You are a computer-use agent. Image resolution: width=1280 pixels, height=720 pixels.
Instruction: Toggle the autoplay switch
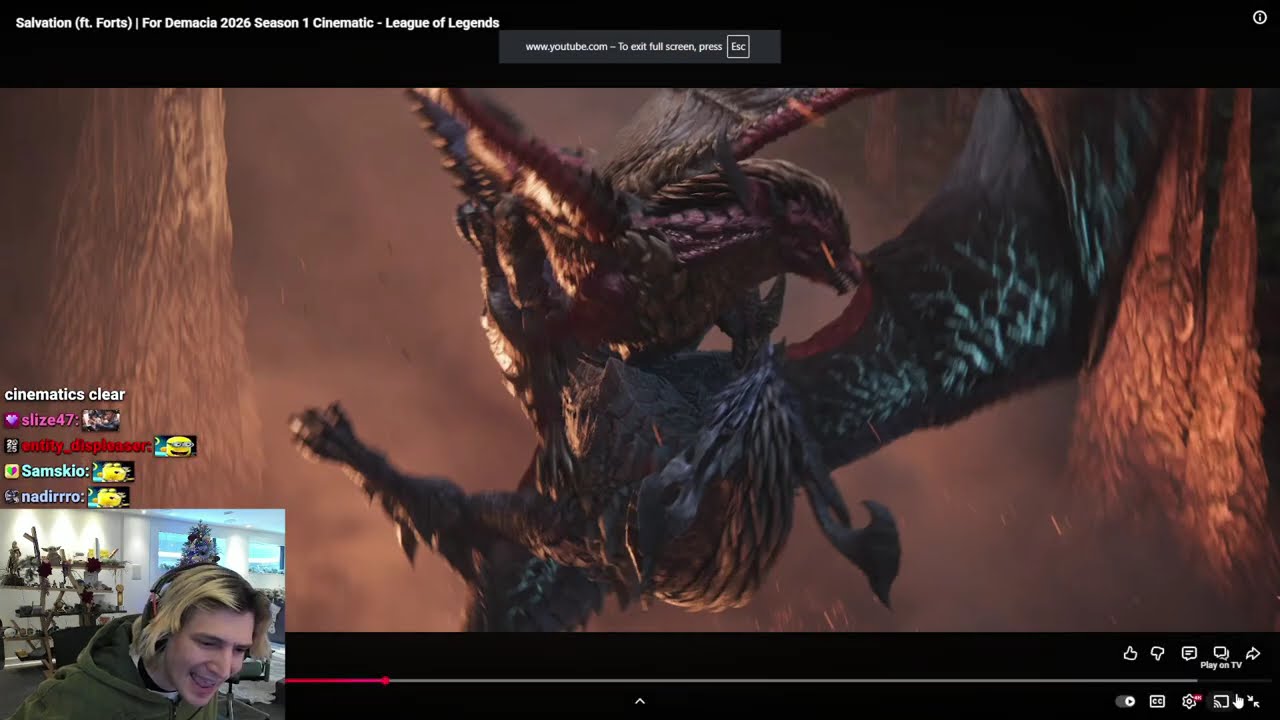point(1126,701)
